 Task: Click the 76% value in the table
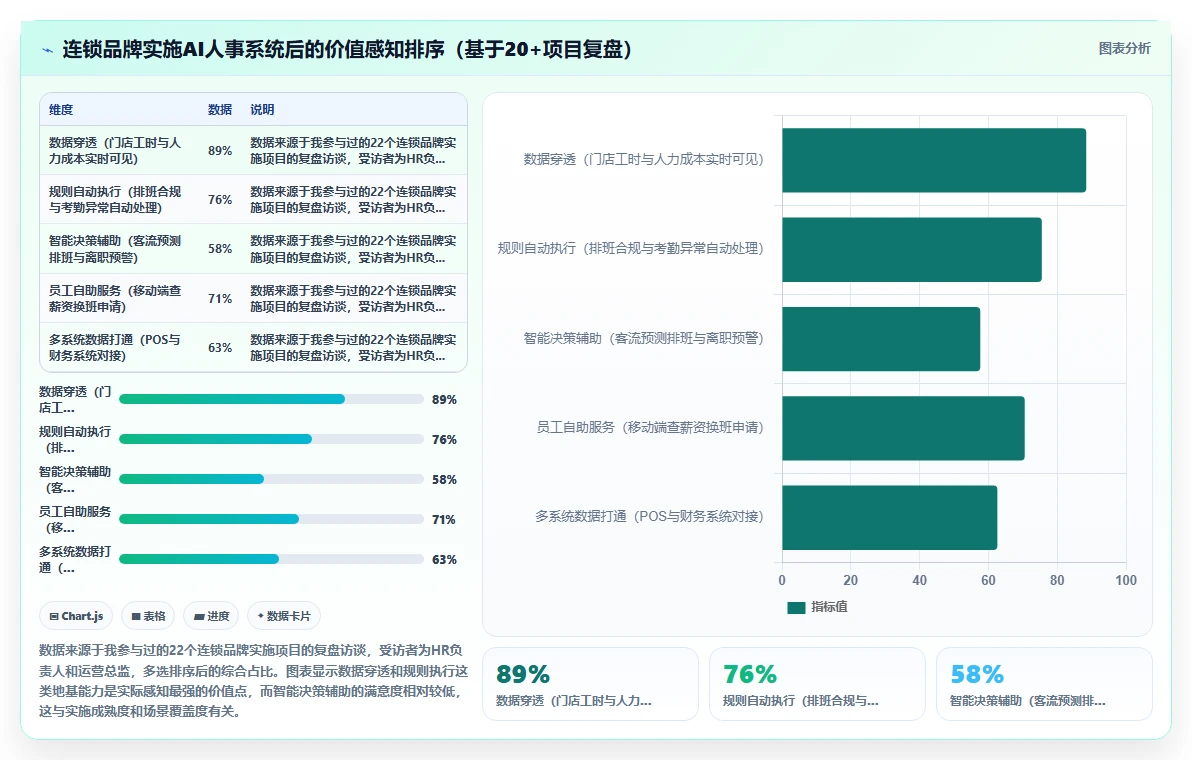click(x=220, y=199)
